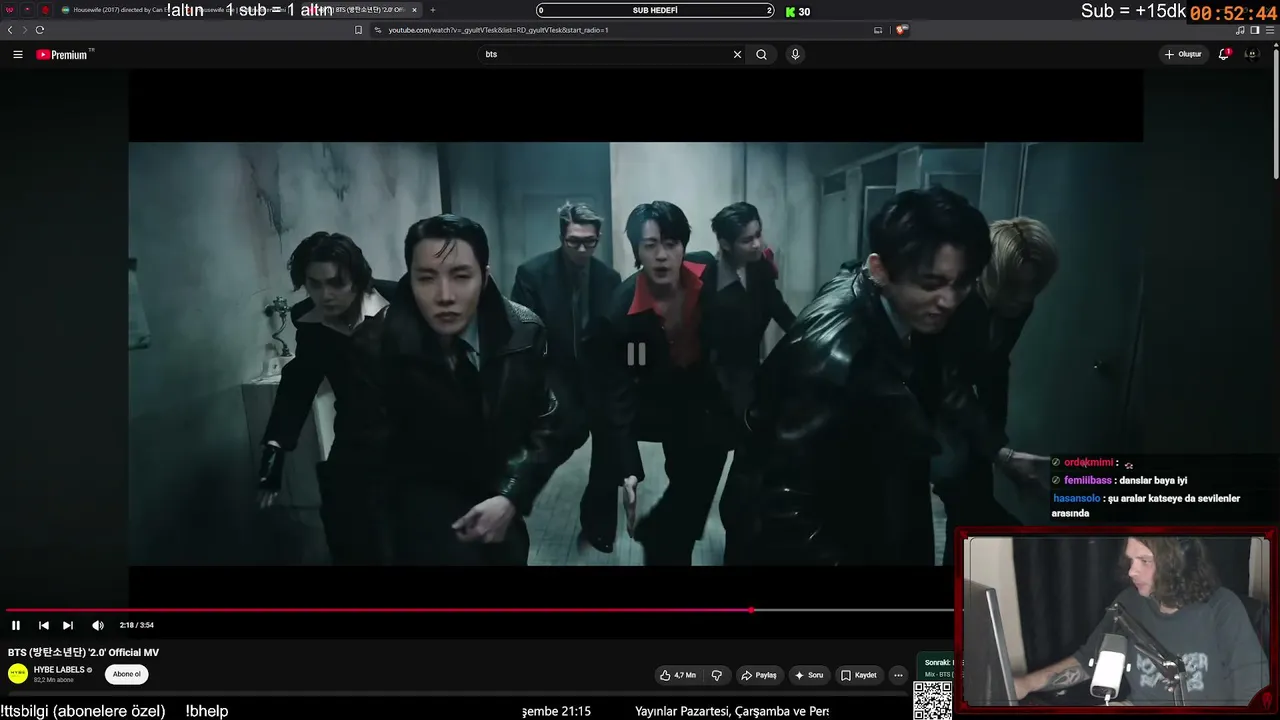Image resolution: width=1280 pixels, height=720 pixels.
Task: Share the video with Paylaş
Action: click(x=758, y=675)
